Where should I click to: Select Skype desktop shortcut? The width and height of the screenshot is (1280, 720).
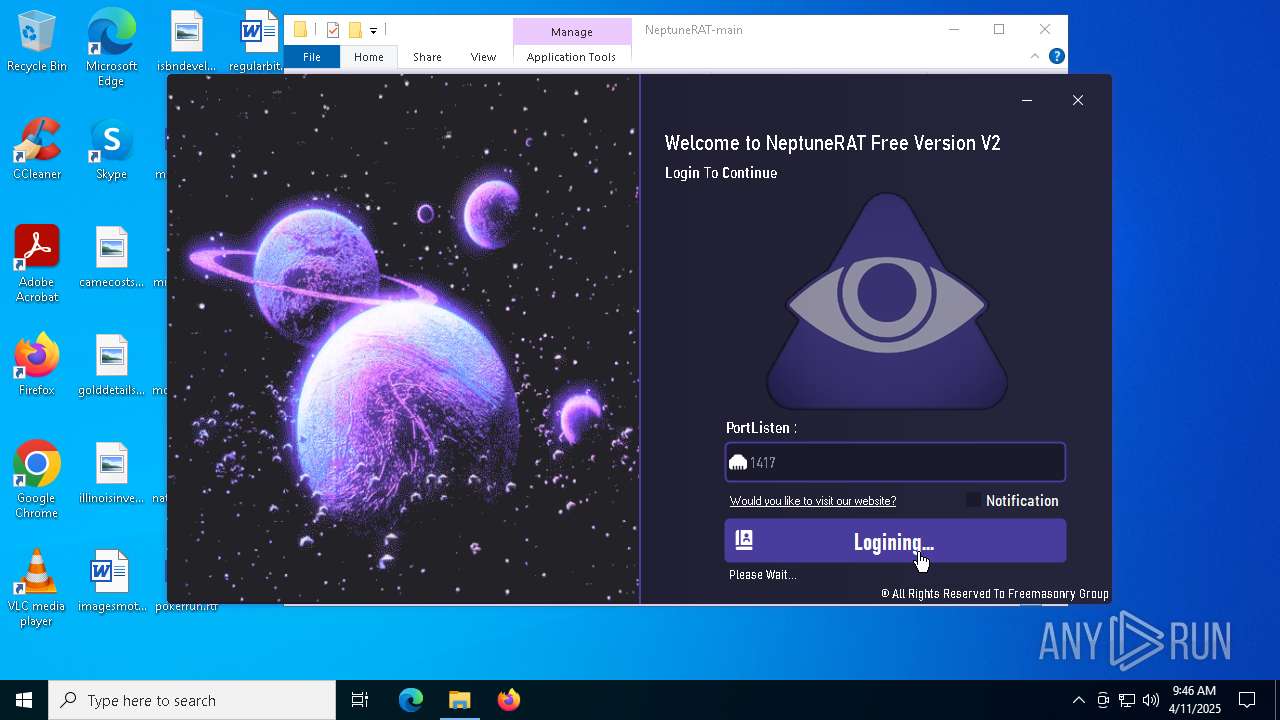click(111, 150)
